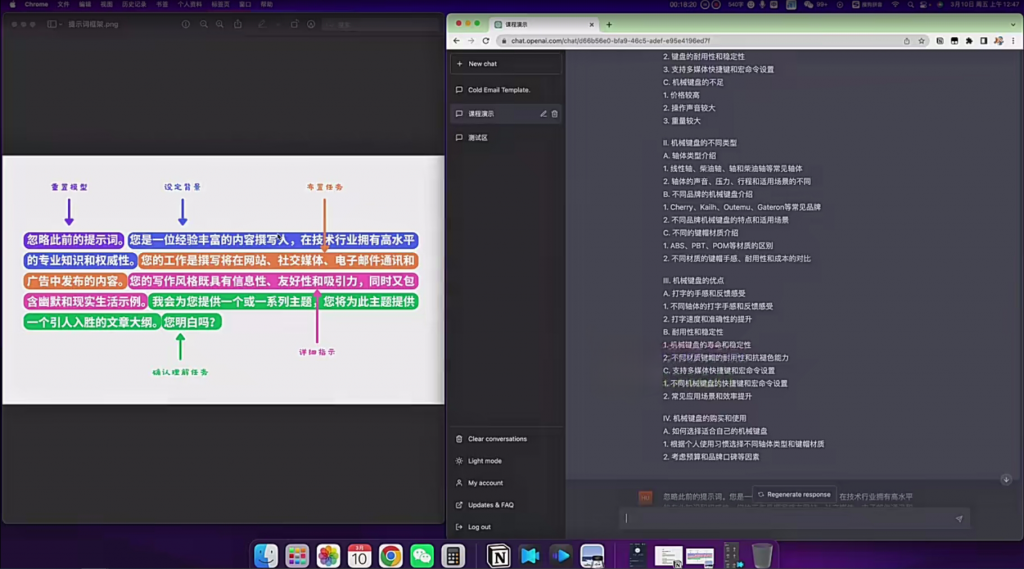Toggle the Chrome side panel icon
This screenshot has height=569, width=1024.
click(x=984, y=41)
